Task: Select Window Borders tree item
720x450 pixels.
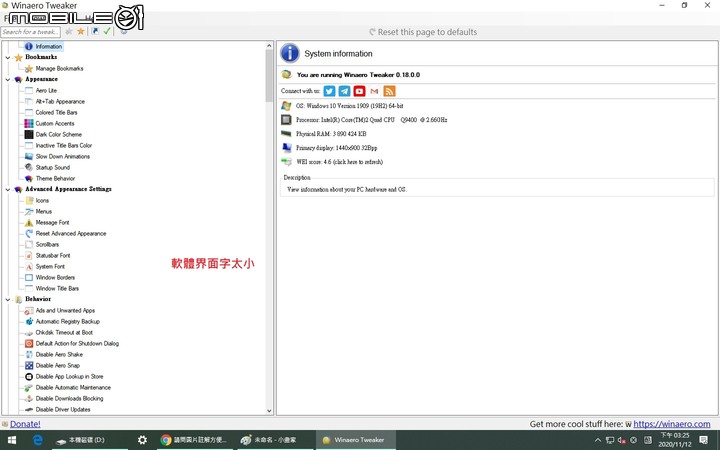Action: (55, 278)
